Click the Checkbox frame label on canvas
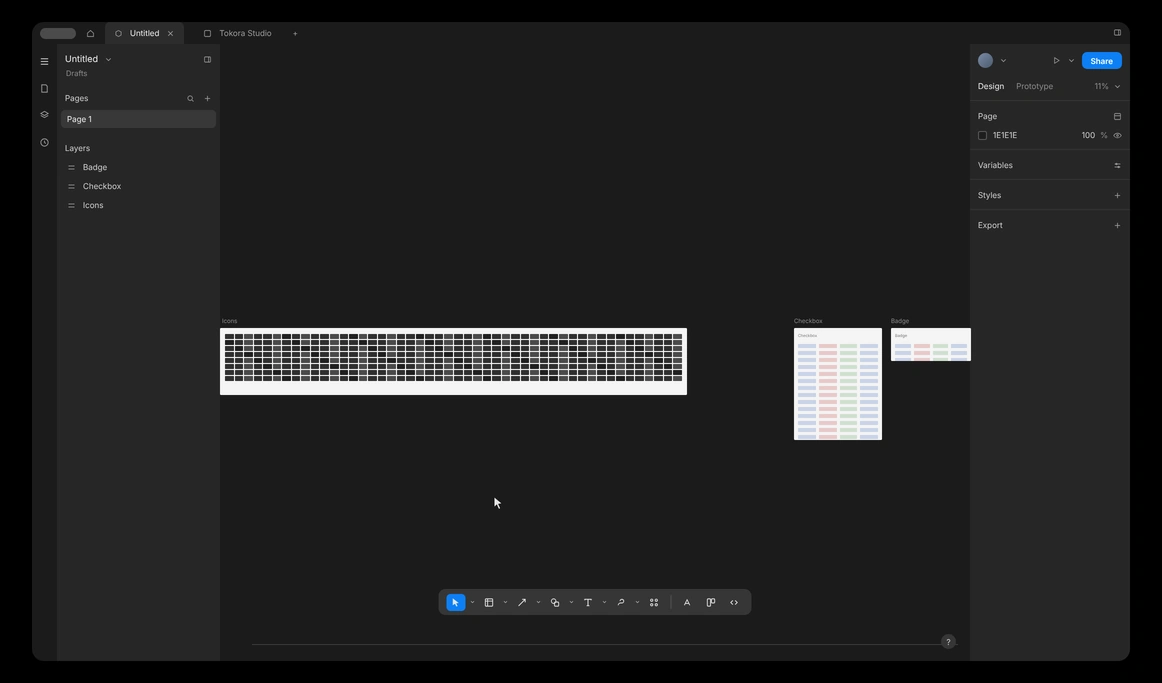The image size is (1162, 683). pos(809,321)
